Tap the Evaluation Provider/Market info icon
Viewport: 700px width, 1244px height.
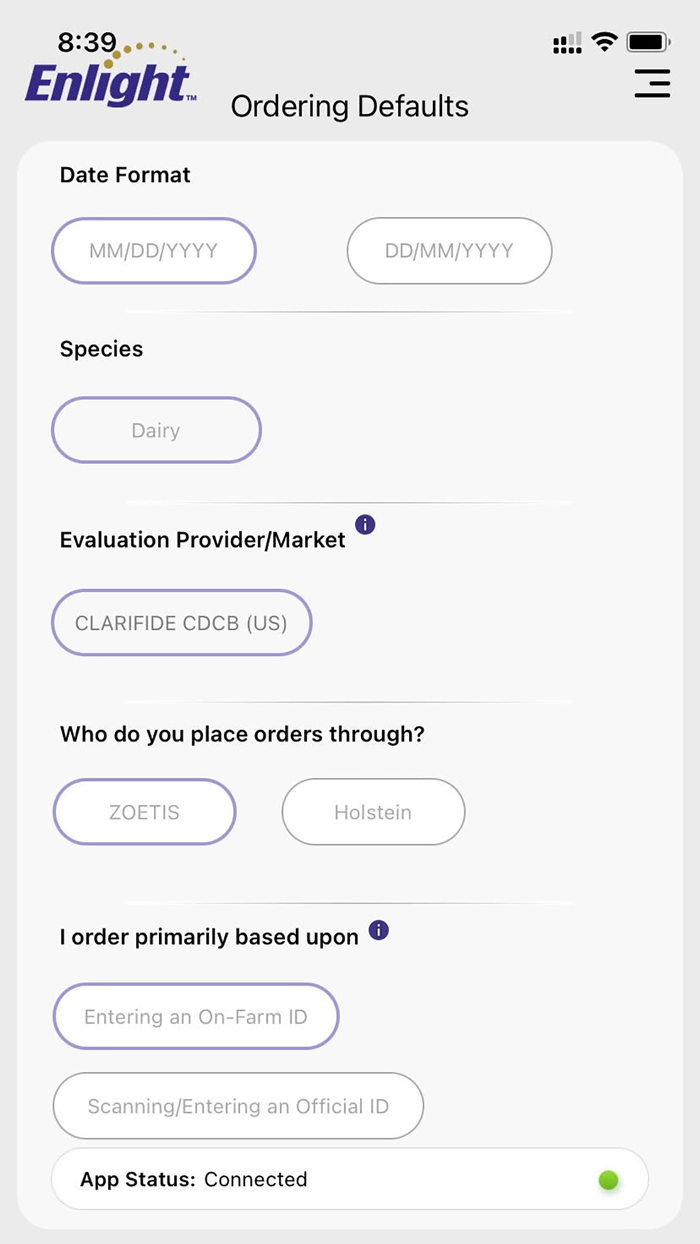click(x=365, y=524)
